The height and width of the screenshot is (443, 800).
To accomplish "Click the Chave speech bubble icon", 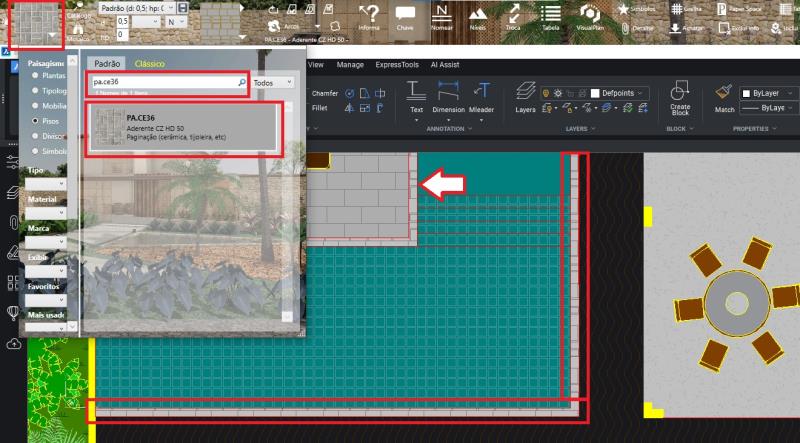I will pyautogui.click(x=405, y=15).
